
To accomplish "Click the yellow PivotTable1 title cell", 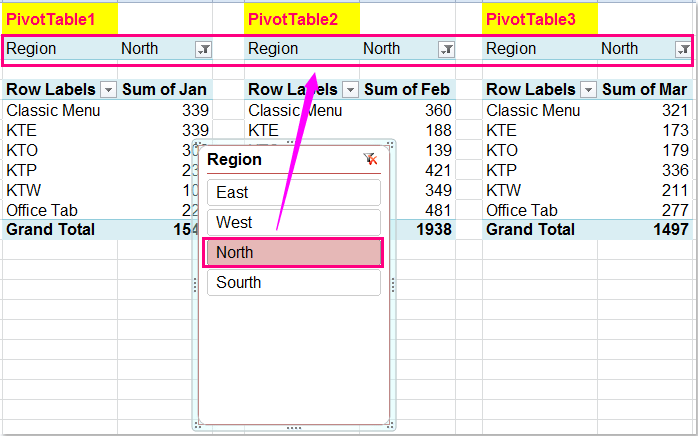I will point(60,18).
